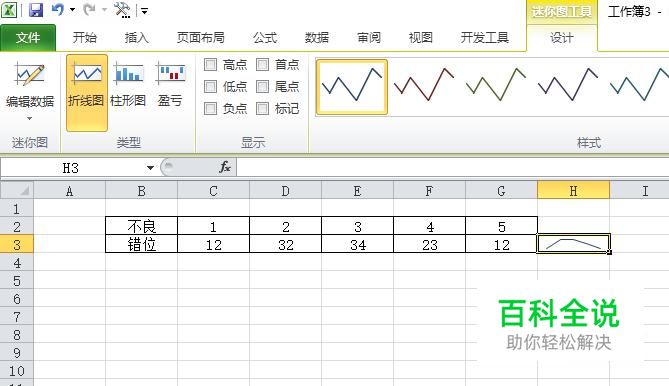Select column A header

pos(70,191)
